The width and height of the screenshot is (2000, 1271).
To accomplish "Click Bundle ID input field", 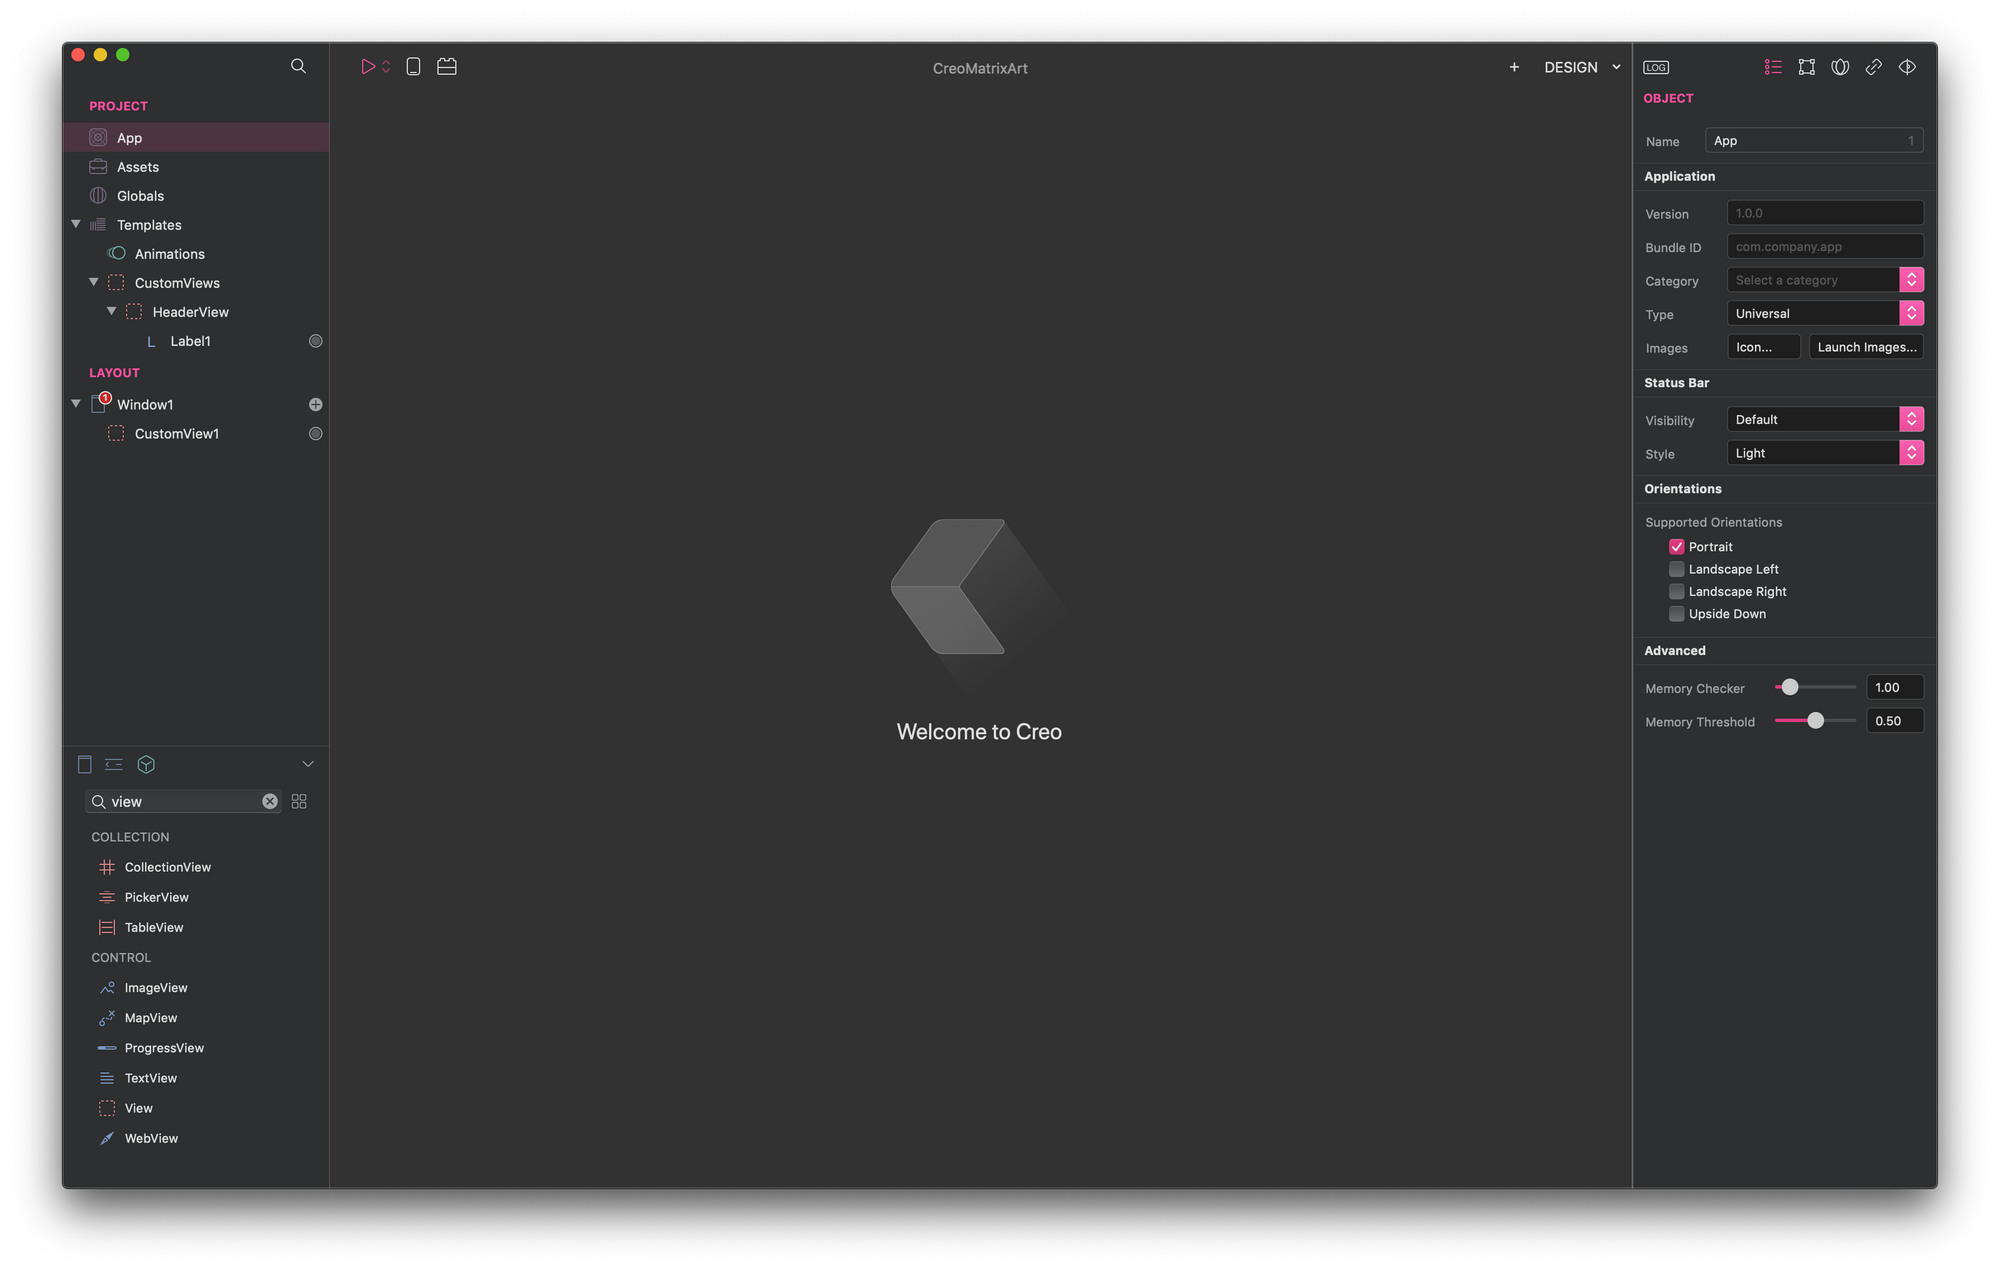I will click(x=1824, y=245).
